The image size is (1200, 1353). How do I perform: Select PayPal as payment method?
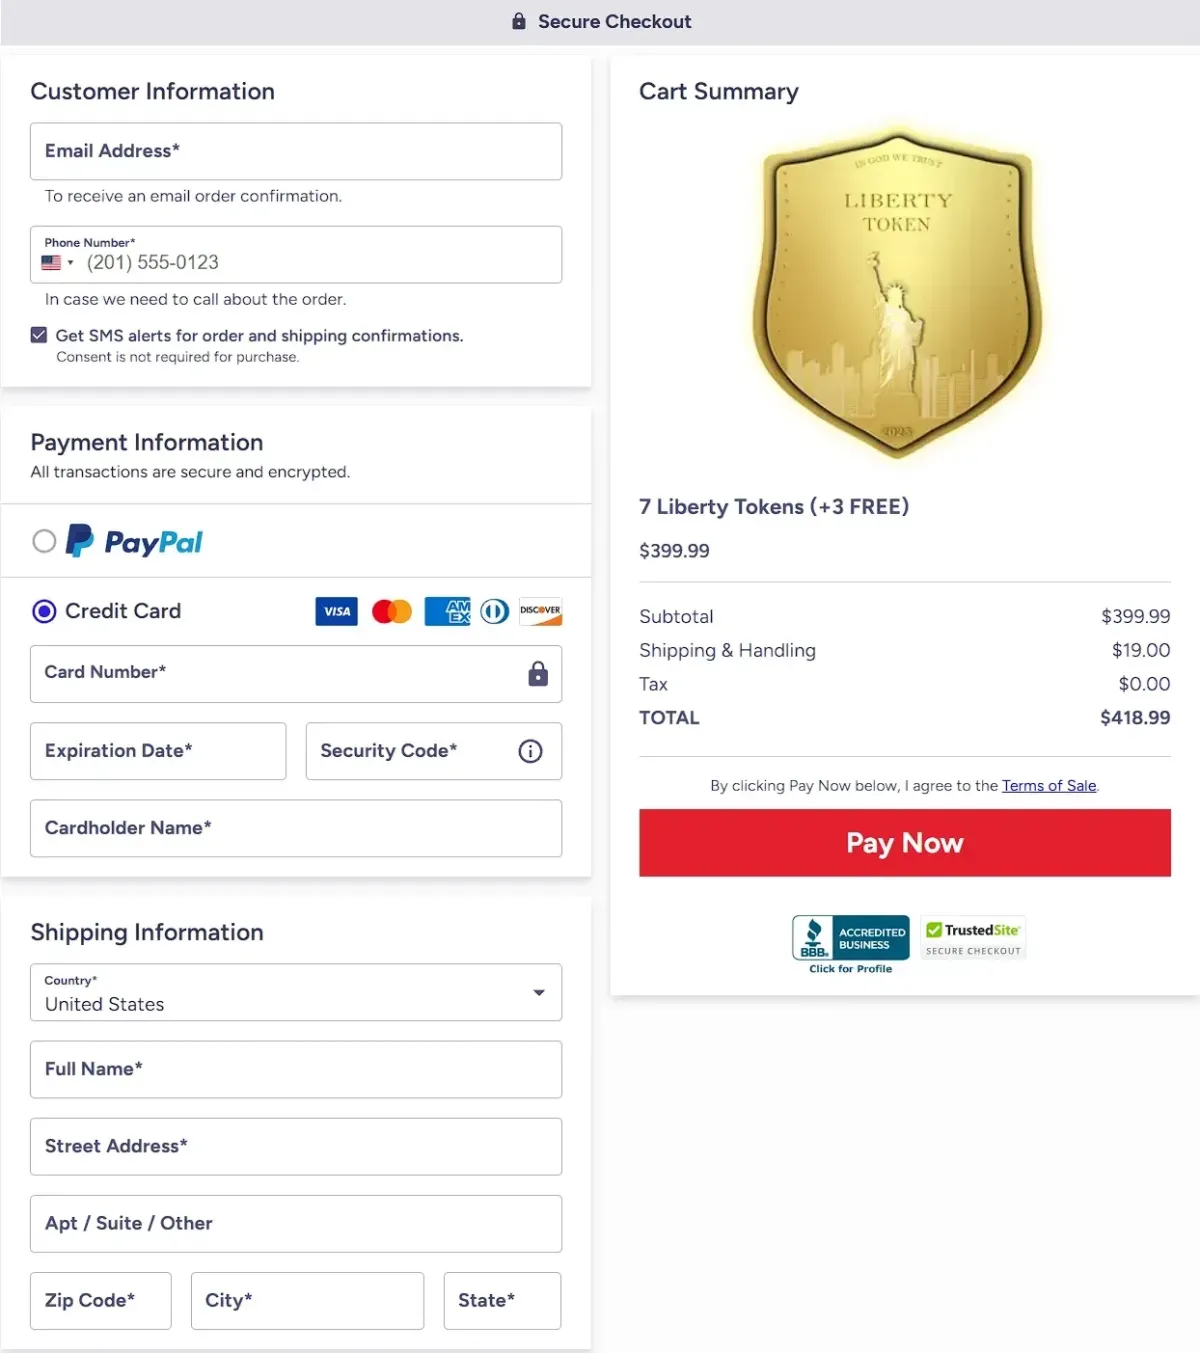tap(44, 541)
